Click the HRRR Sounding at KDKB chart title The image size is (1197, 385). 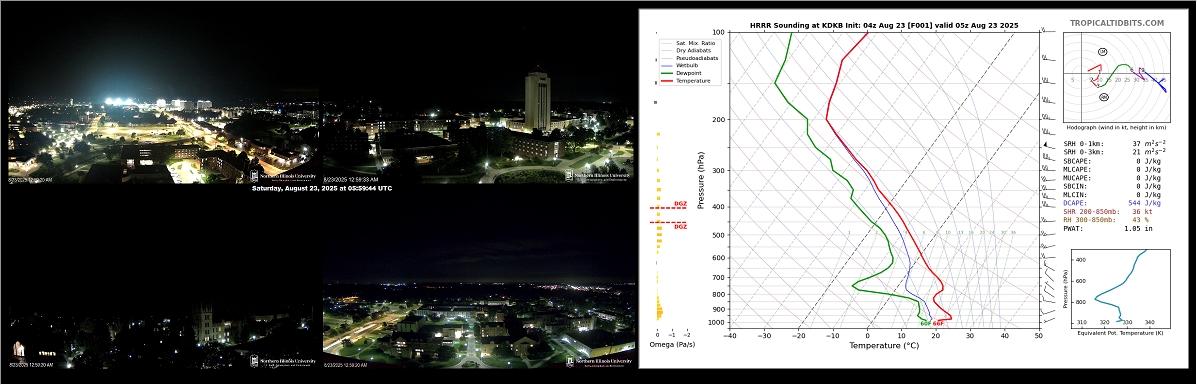pos(884,25)
